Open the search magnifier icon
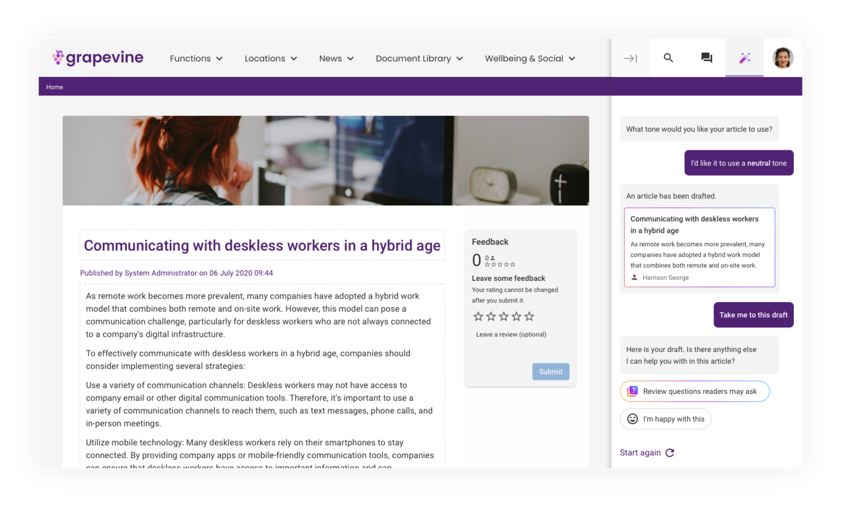The width and height of the screenshot is (841, 506). coord(668,57)
